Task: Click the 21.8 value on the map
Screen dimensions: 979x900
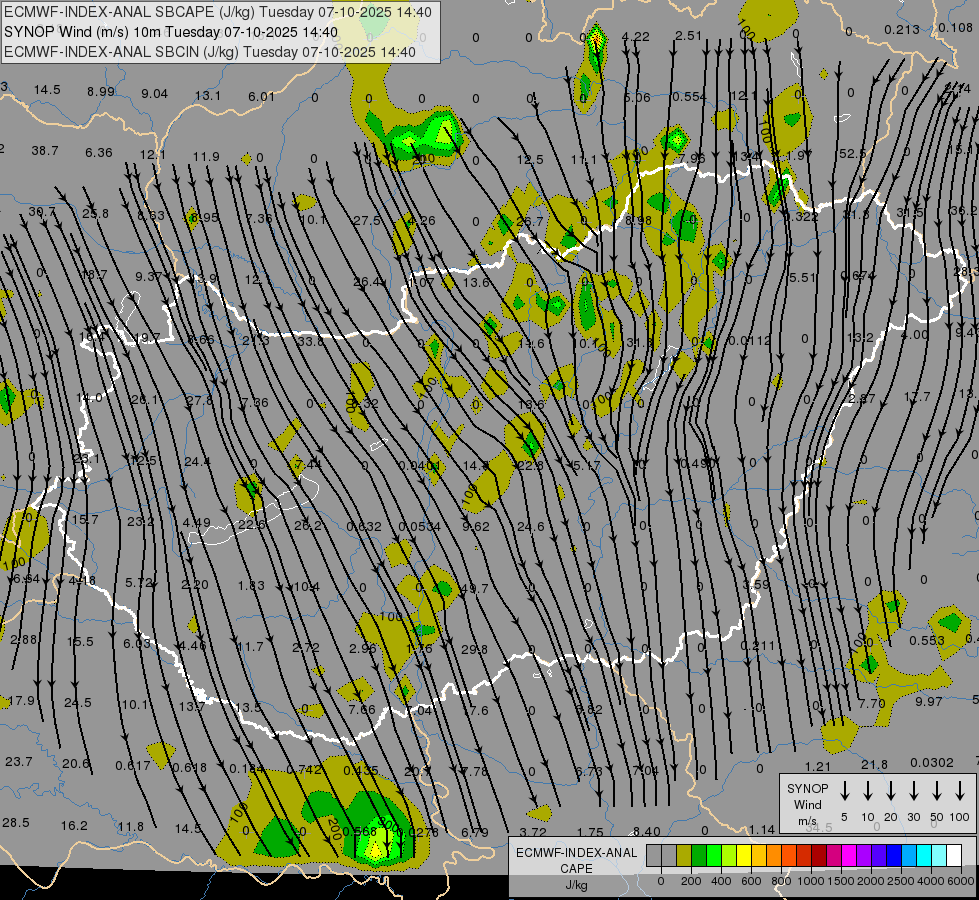Action: tap(874, 764)
